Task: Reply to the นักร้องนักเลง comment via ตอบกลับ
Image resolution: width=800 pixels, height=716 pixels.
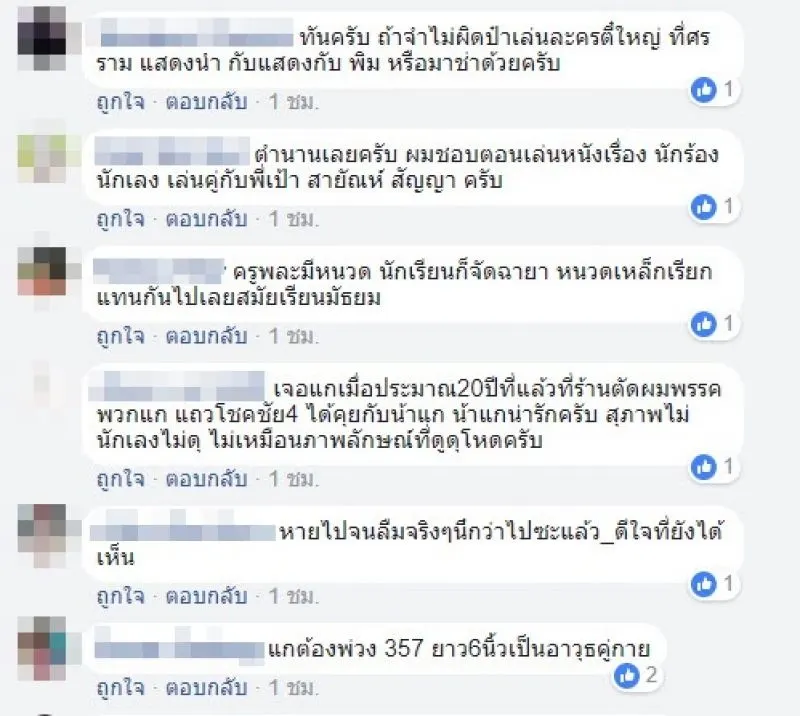Action: click(x=206, y=219)
